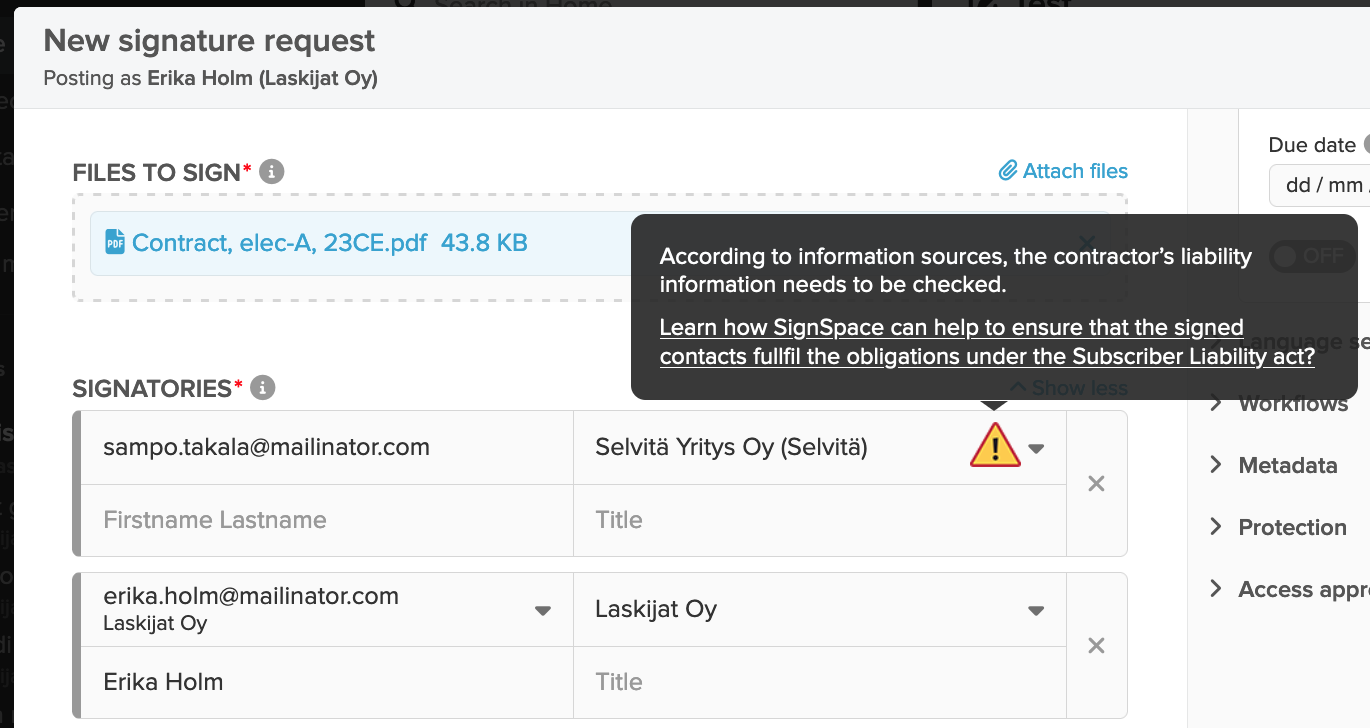Remove the sampo.takala signatory with X icon
The height and width of the screenshot is (728, 1370).
[1096, 484]
